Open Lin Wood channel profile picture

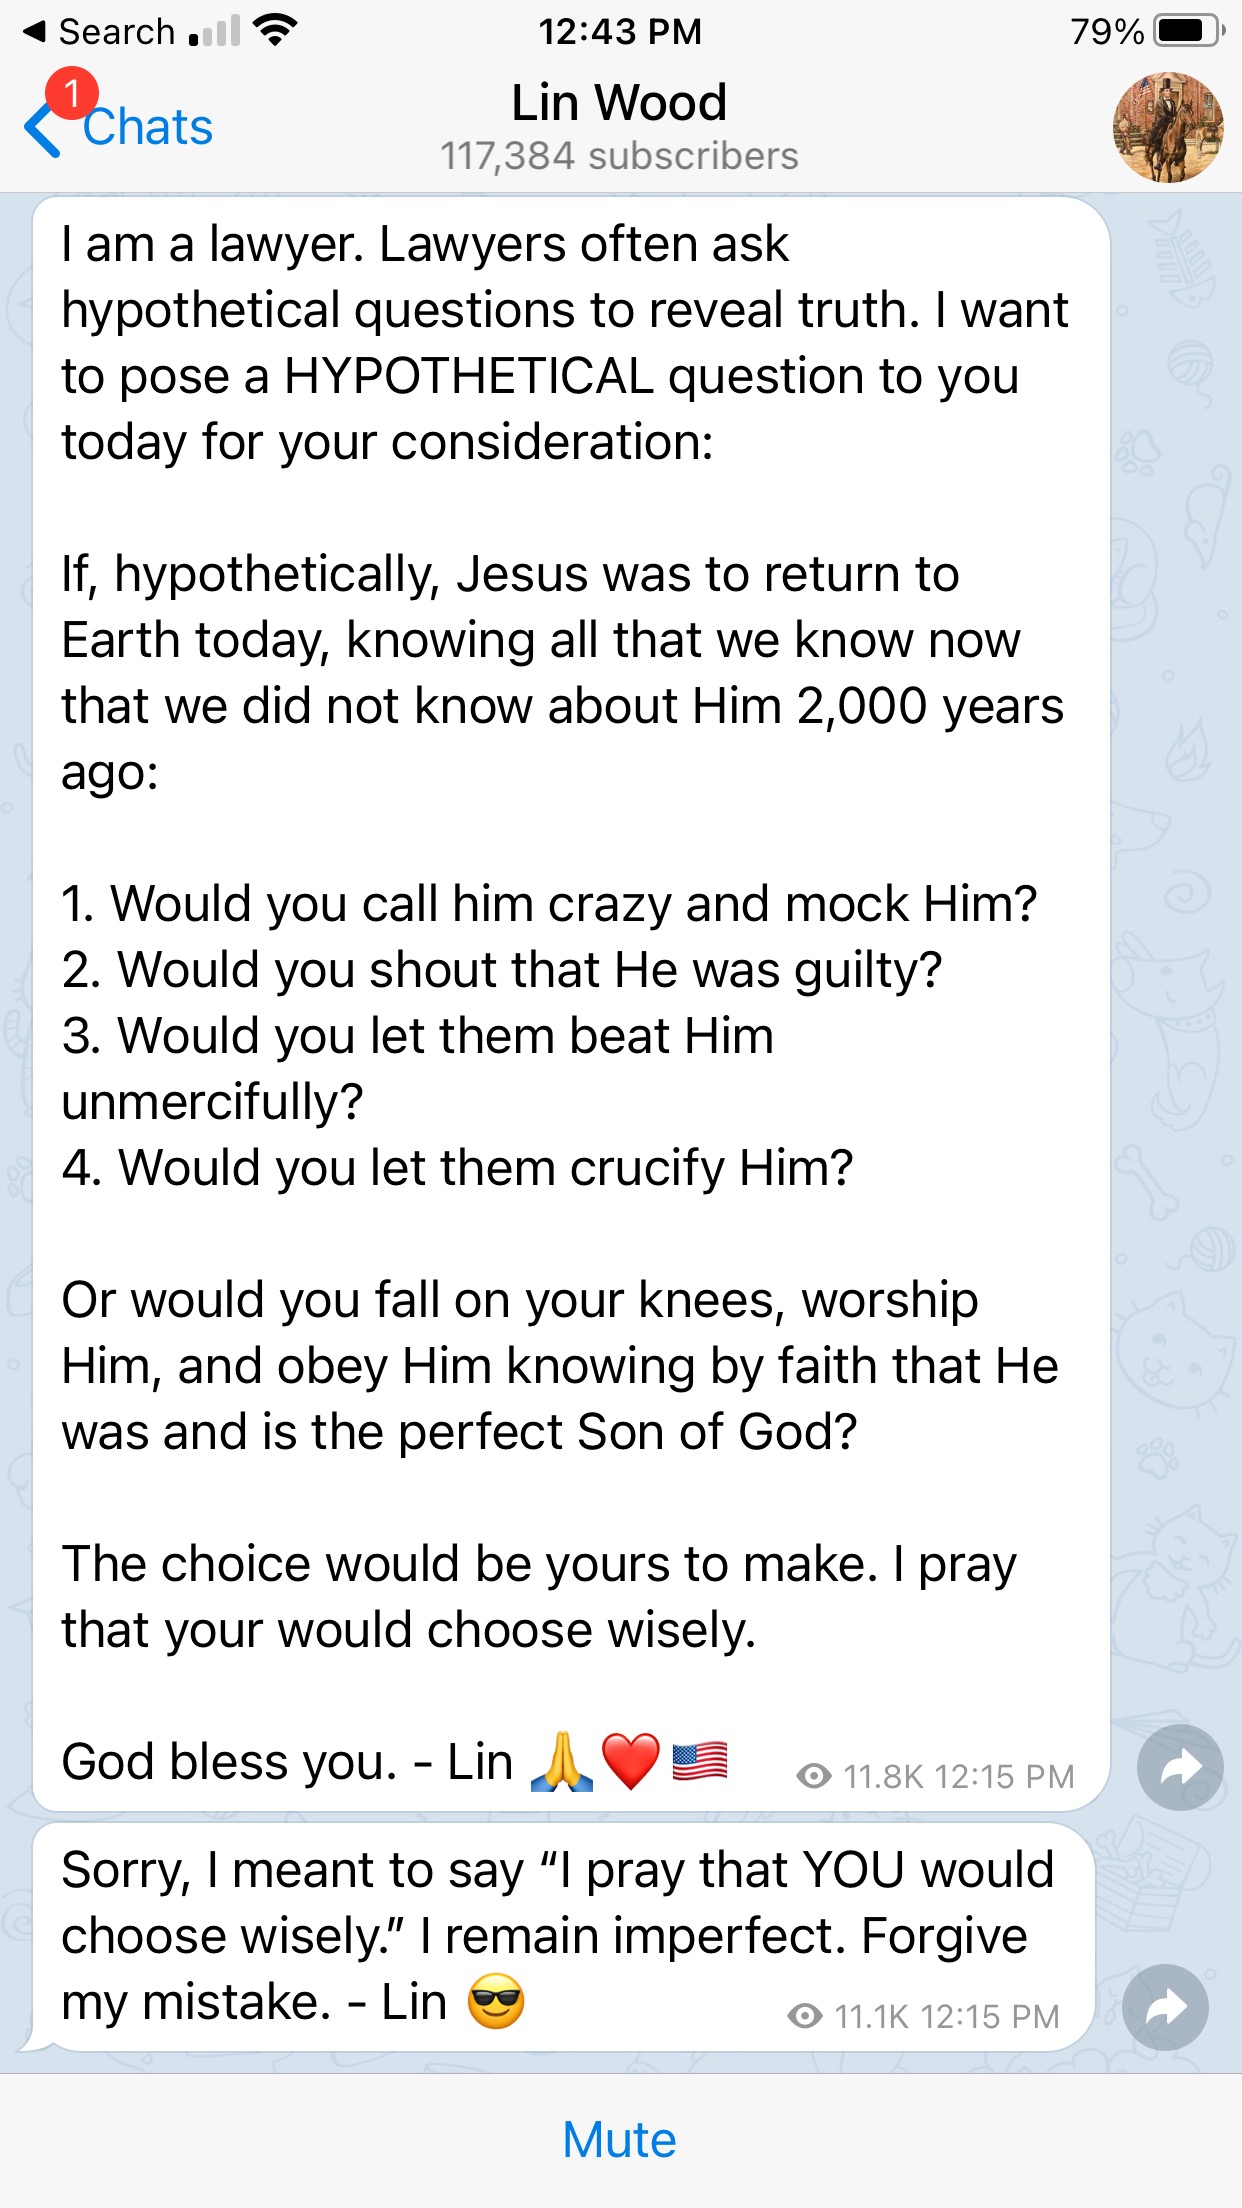[1167, 127]
